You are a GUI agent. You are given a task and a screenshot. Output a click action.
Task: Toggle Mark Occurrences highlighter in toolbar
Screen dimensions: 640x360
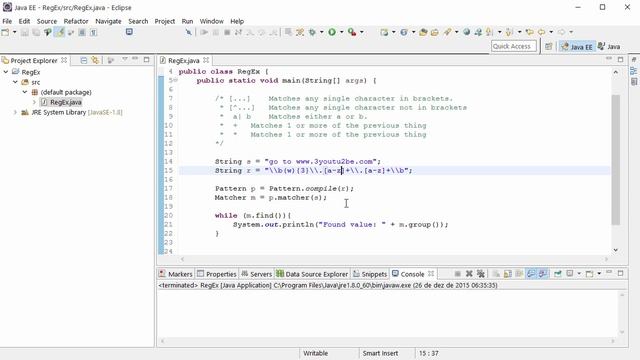coord(60,32)
